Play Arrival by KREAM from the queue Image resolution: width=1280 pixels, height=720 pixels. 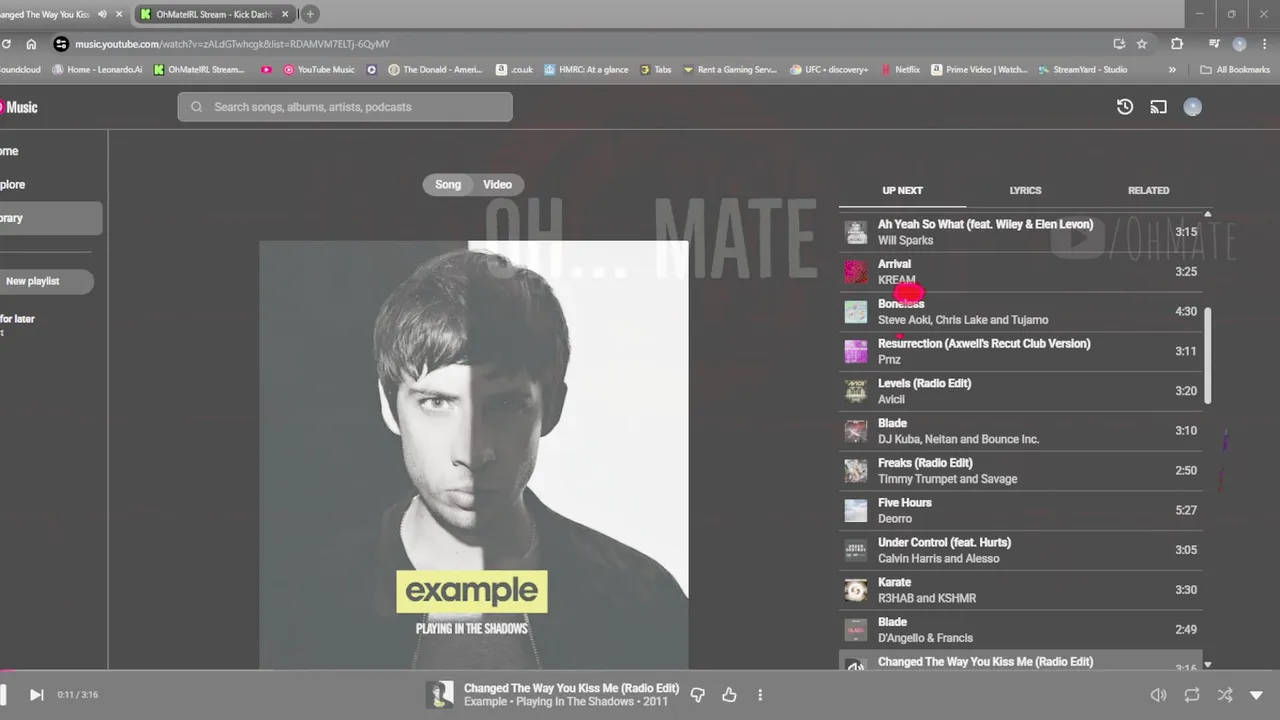[1020, 272]
